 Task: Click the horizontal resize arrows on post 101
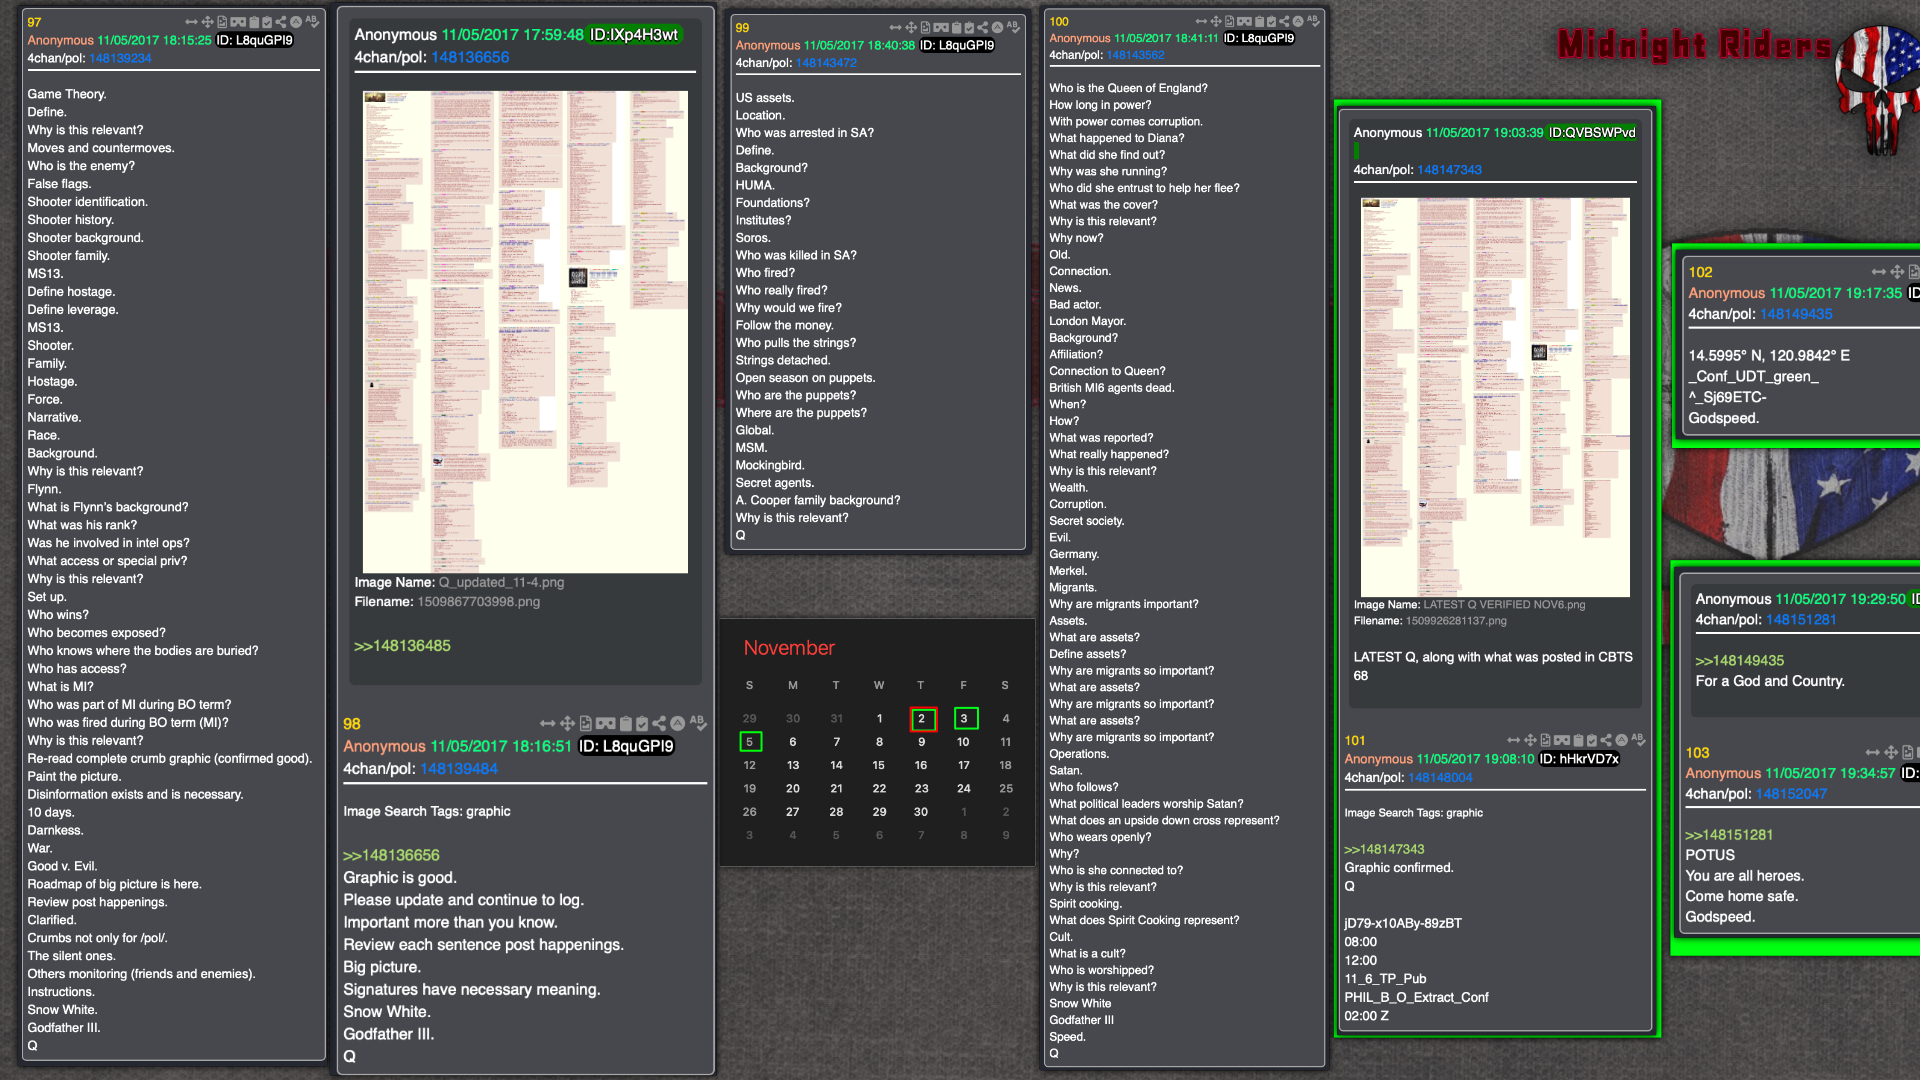click(1514, 740)
